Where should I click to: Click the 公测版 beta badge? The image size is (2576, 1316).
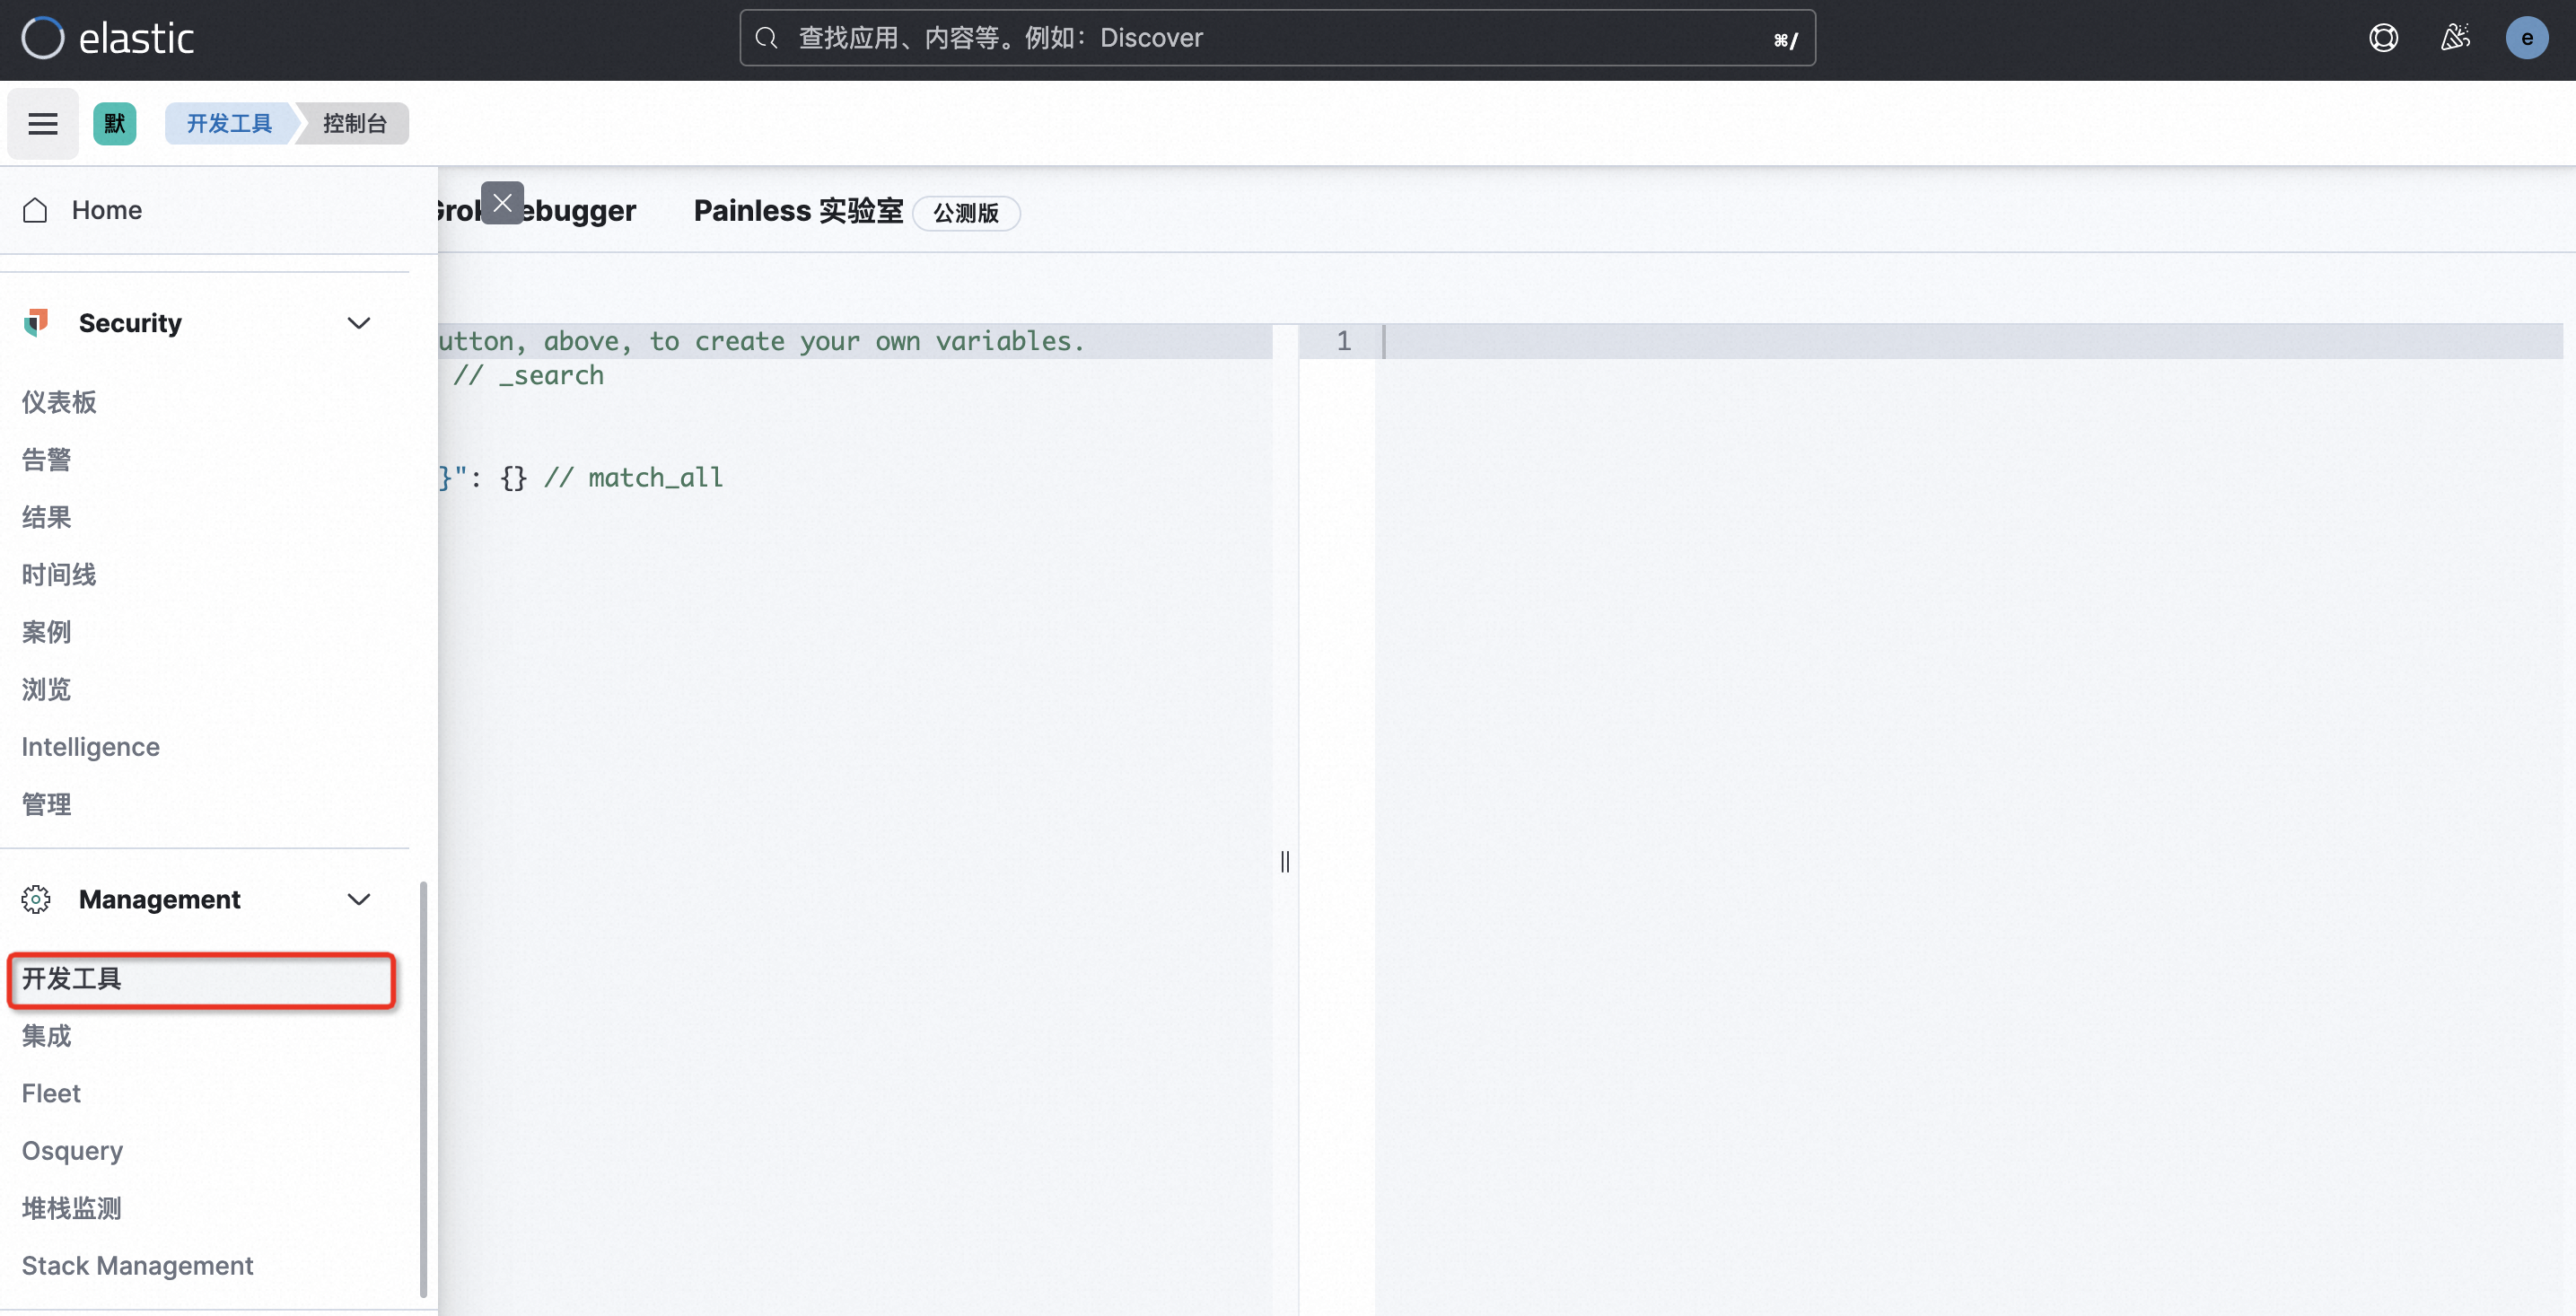[966, 213]
